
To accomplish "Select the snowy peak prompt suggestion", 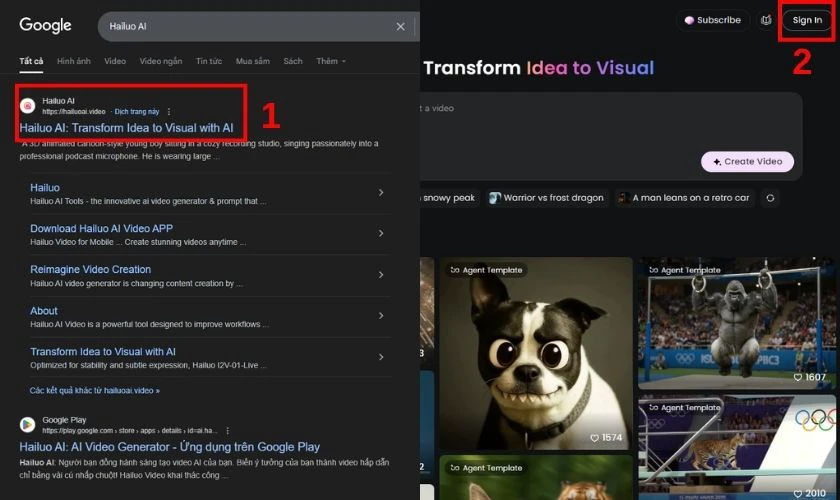I will point(449,198).
